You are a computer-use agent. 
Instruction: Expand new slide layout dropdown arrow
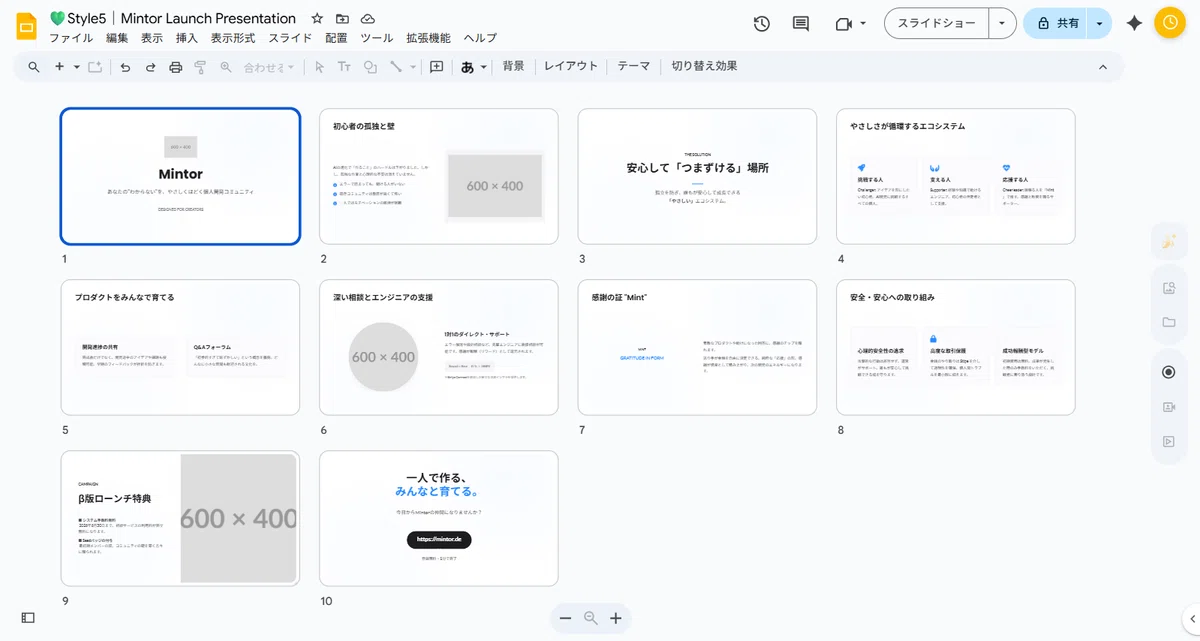point(76,67)
